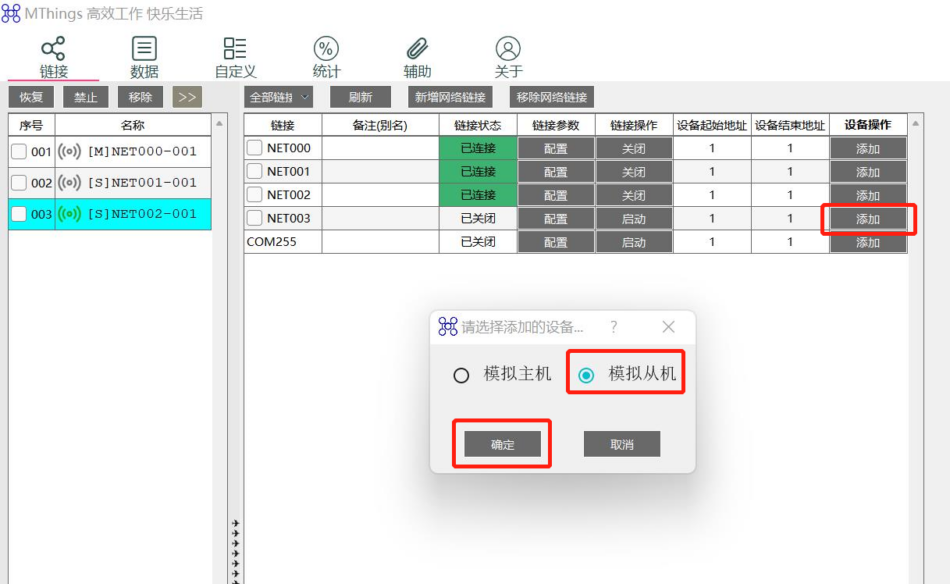Switch to the 数据 tab
The width and height of the screenshot is (950, 584).
[144, 58]
